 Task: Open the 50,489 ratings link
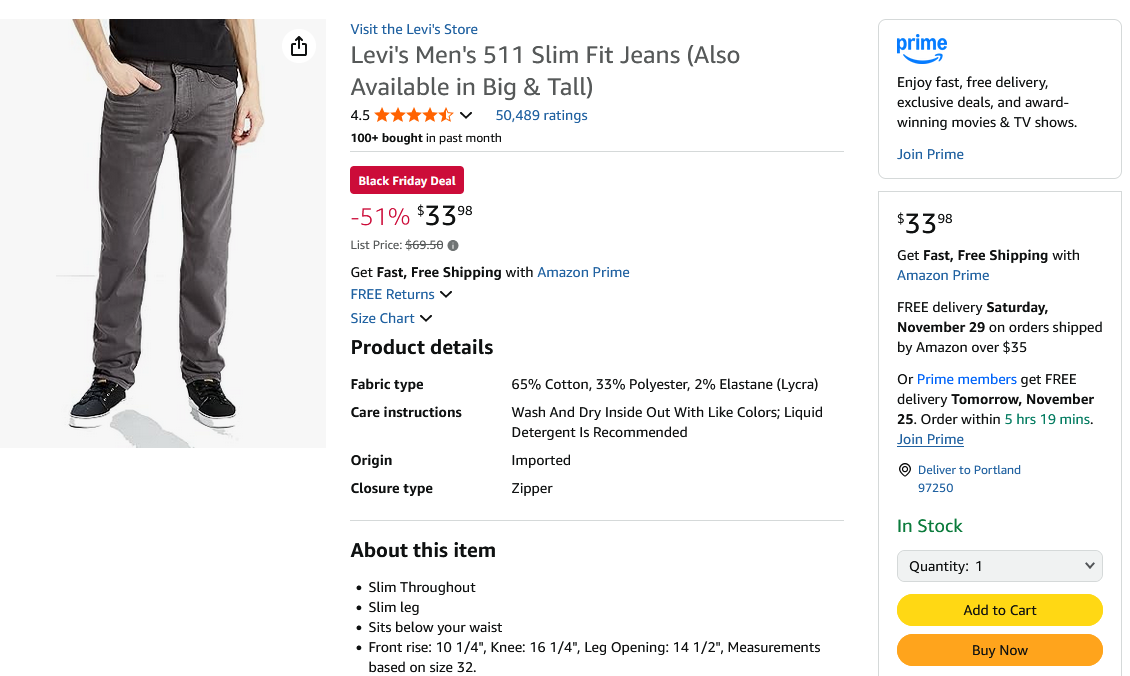tap(541, 115)
